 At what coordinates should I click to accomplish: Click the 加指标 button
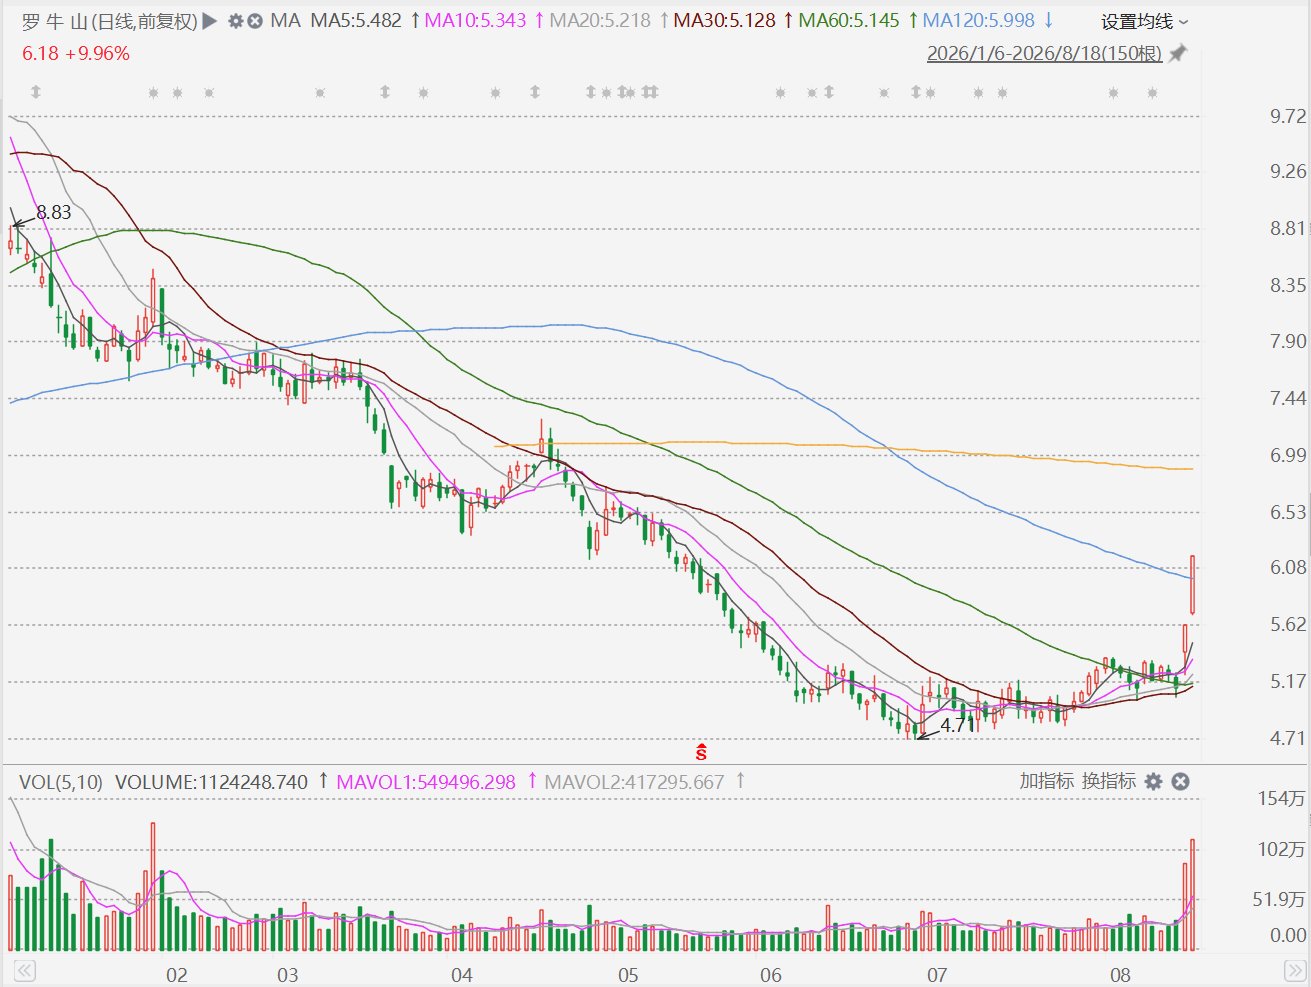1047,781
